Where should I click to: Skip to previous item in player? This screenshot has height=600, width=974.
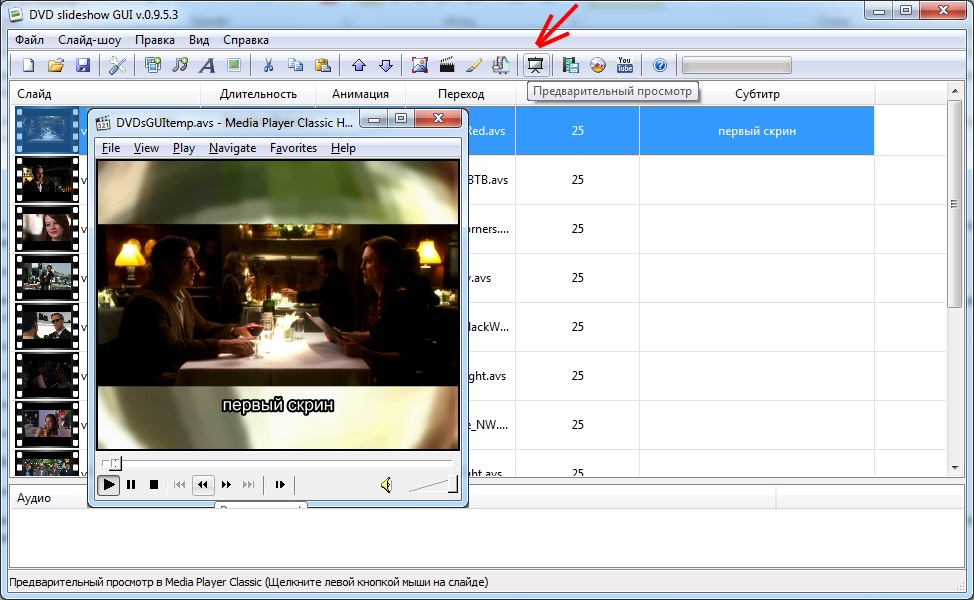(x=180, y=484)
